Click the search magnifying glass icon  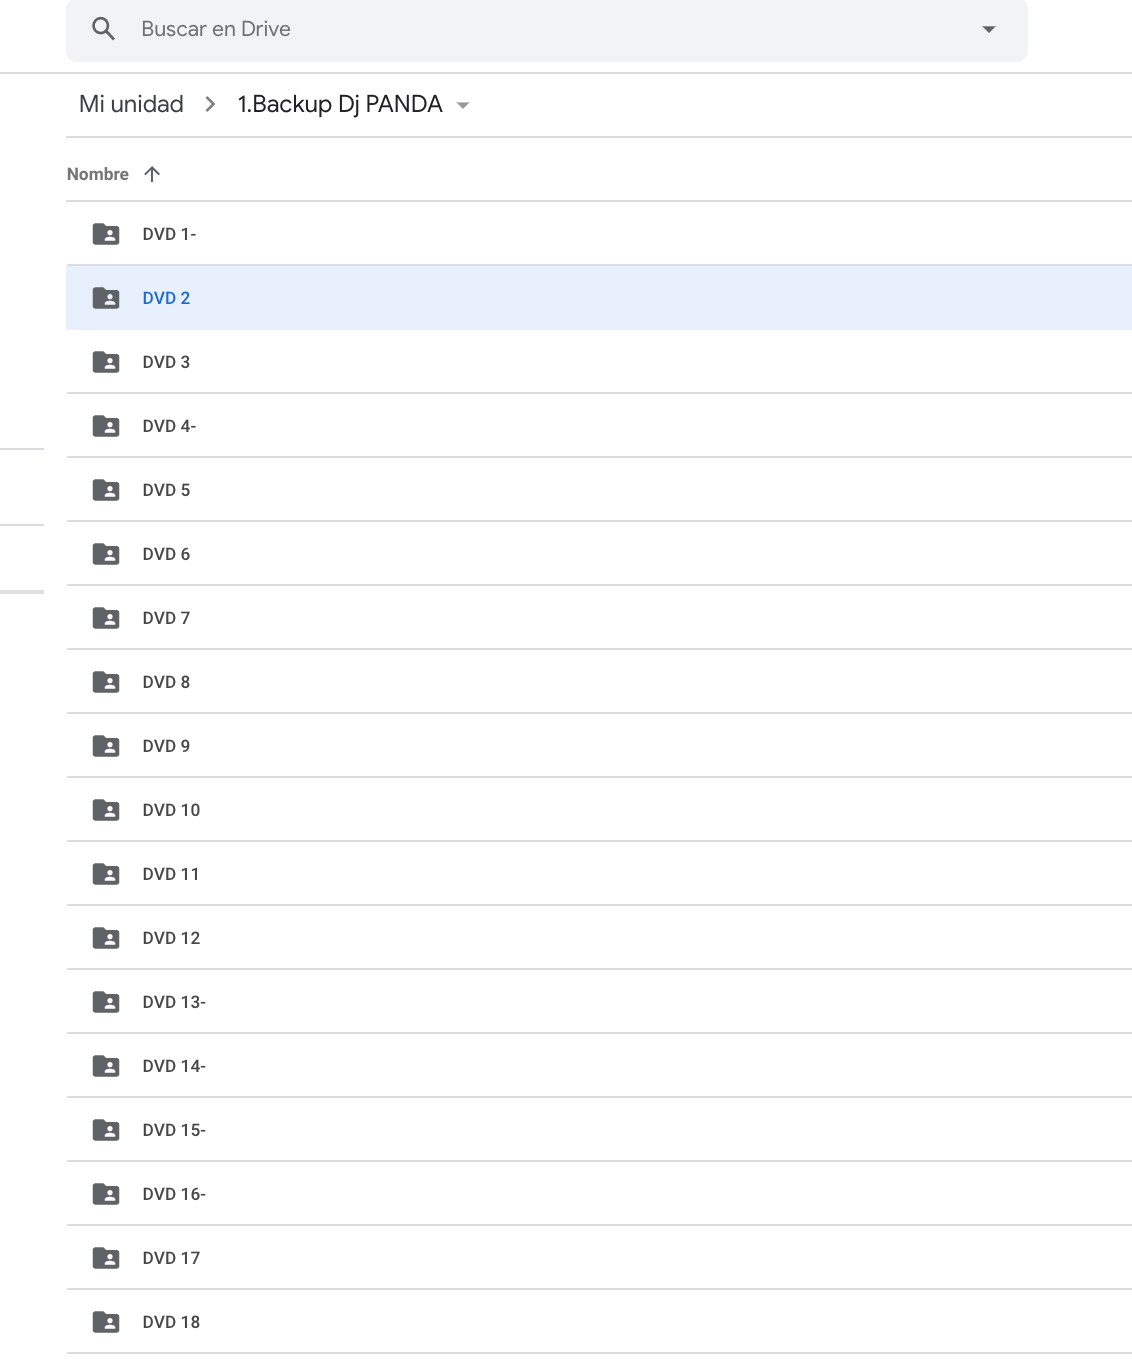coord(104,28)
